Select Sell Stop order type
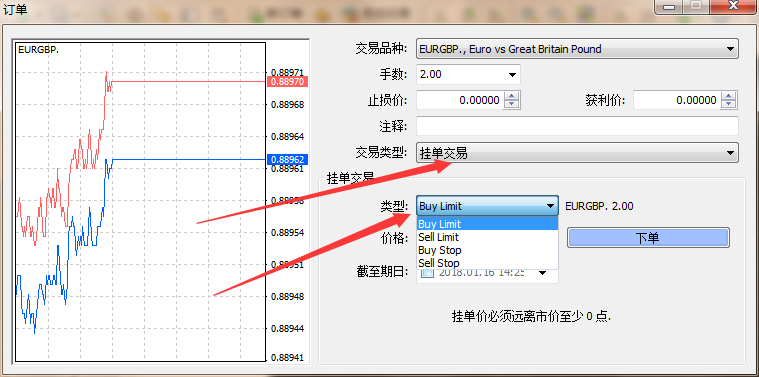759x377 pixels. click(487, 263)
